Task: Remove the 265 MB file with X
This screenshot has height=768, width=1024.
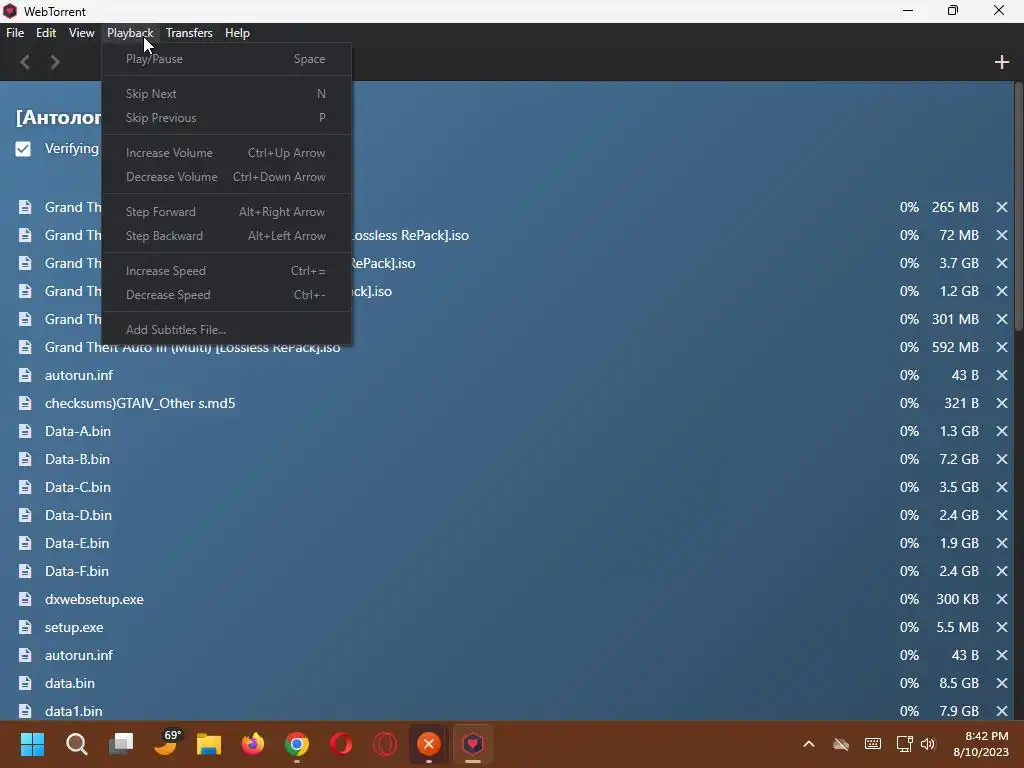Action: [1002, 207]
